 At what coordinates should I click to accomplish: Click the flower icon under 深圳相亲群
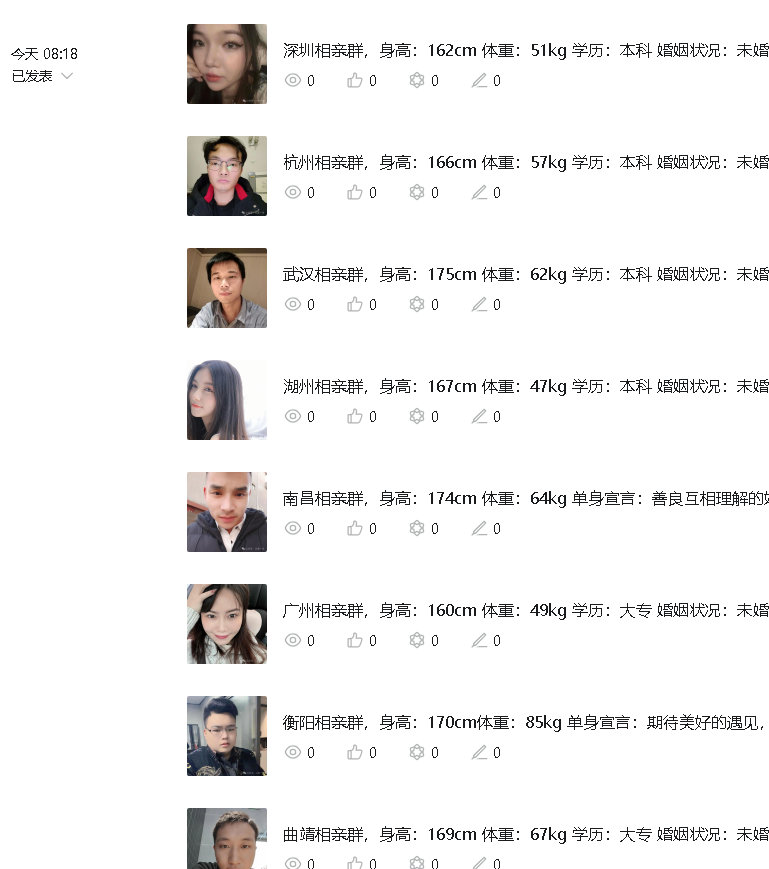[417, 80]
